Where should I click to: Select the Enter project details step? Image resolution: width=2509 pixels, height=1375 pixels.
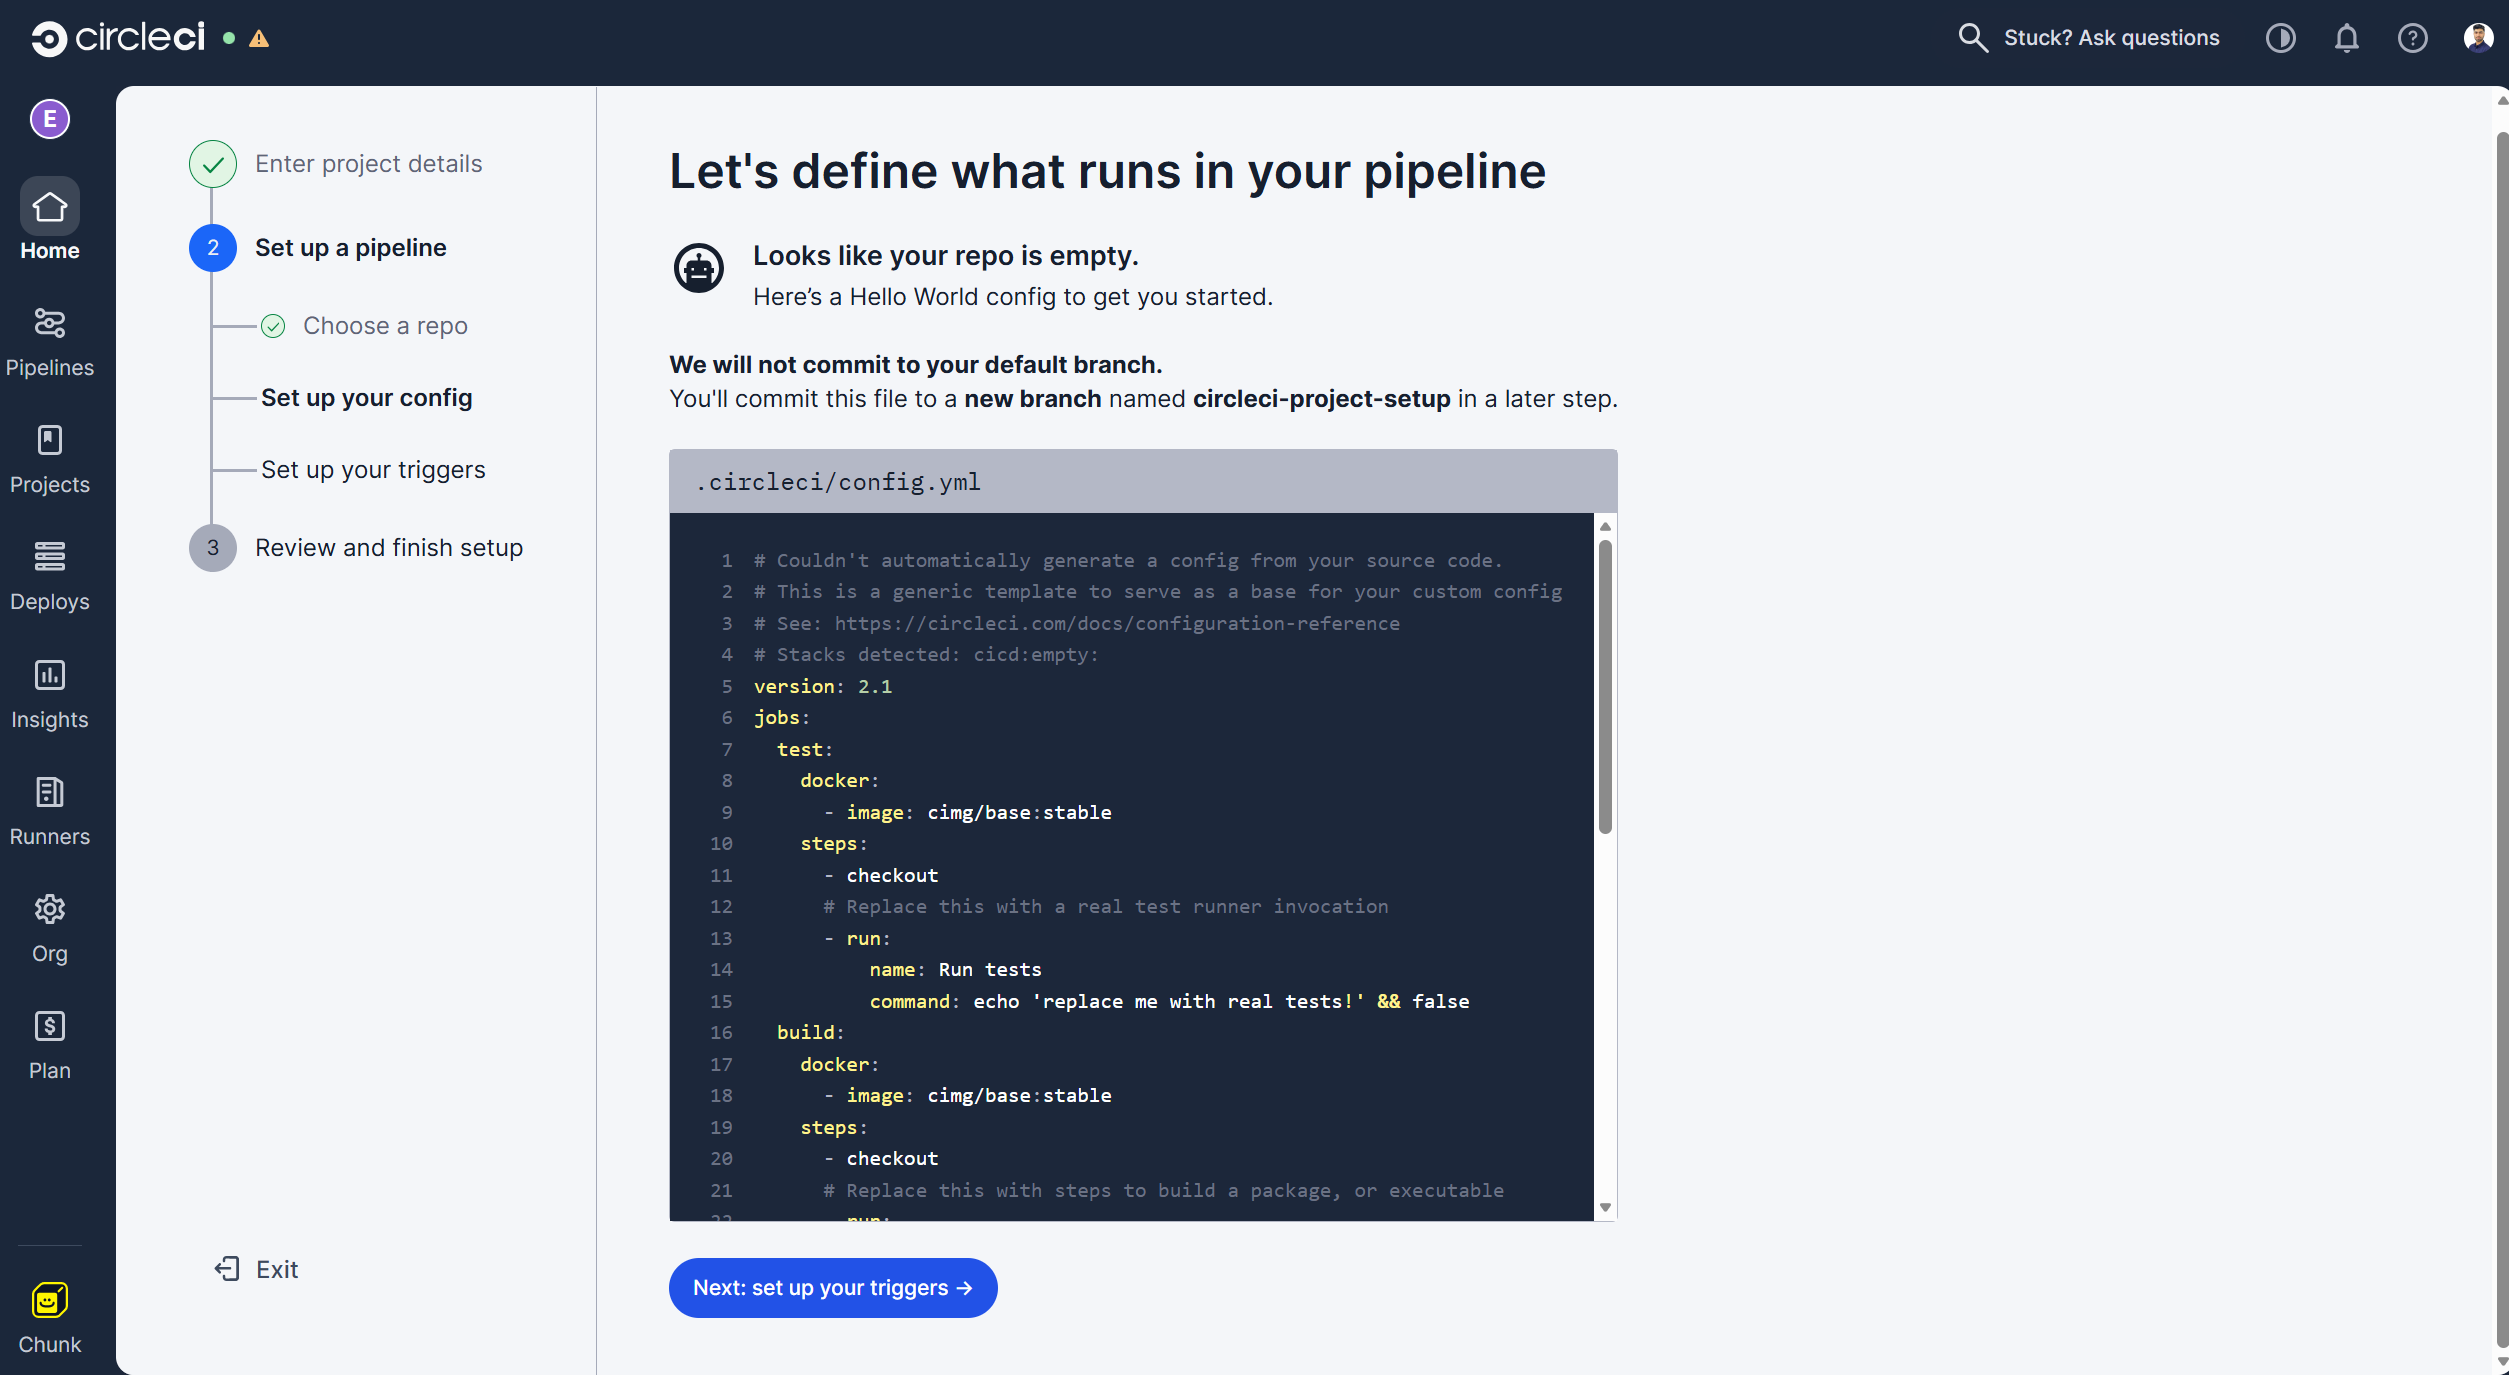tap(368, 164)
